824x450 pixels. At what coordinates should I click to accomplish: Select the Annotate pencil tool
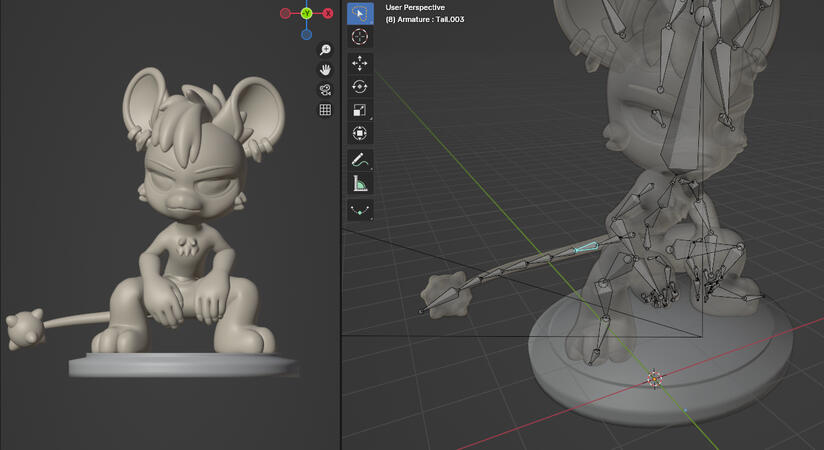click(x=360, y=160)
